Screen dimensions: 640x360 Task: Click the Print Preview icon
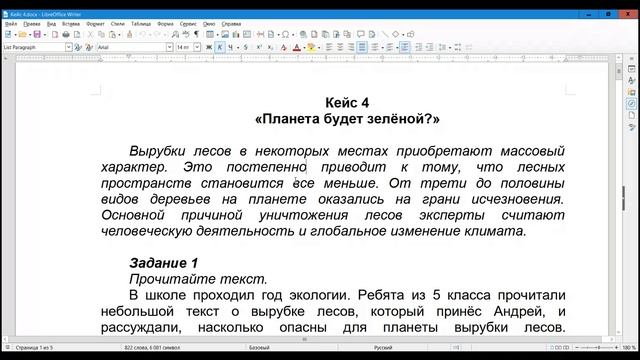tap(77, 35)
